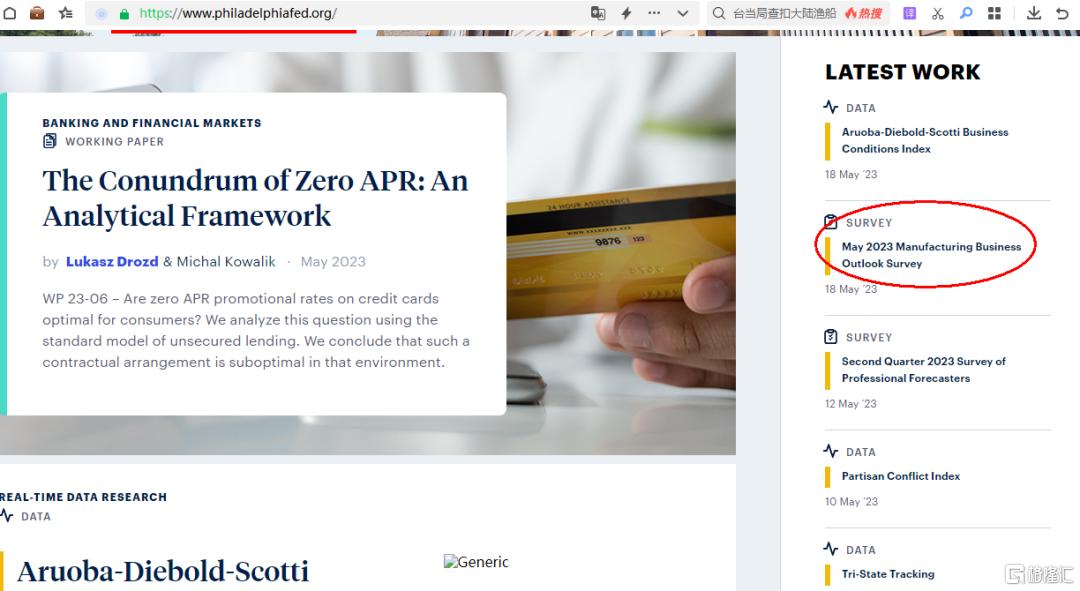Click the survey clipboard icon above May 2023 Manufacturing
The height and width of the screenshot is (591, 1080).
coord(831,222)
